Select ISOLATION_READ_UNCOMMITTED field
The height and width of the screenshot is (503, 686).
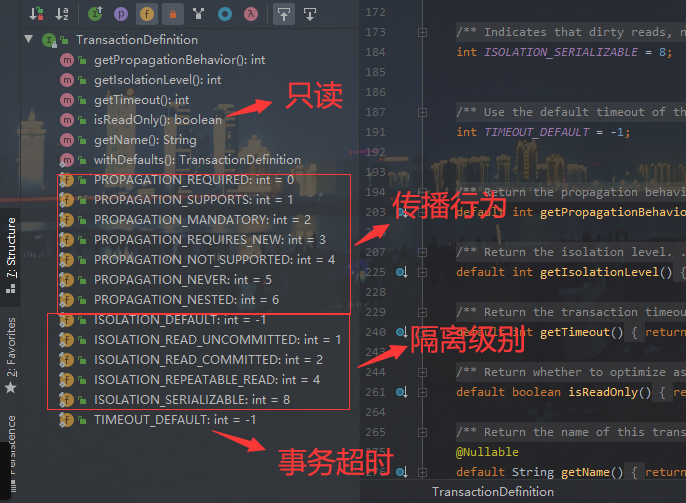pyautogui.click(x=217, y=340)
